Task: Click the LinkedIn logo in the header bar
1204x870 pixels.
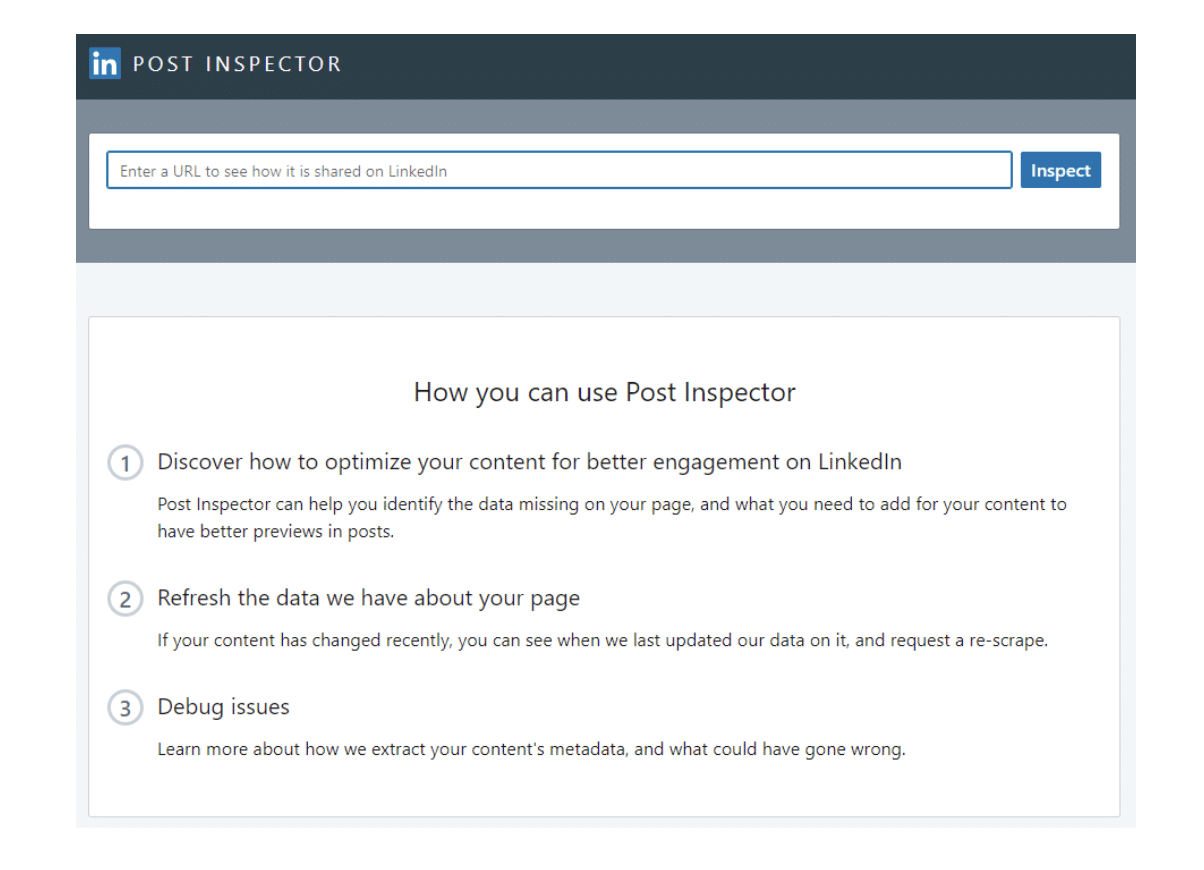Action: pos(104,64)
